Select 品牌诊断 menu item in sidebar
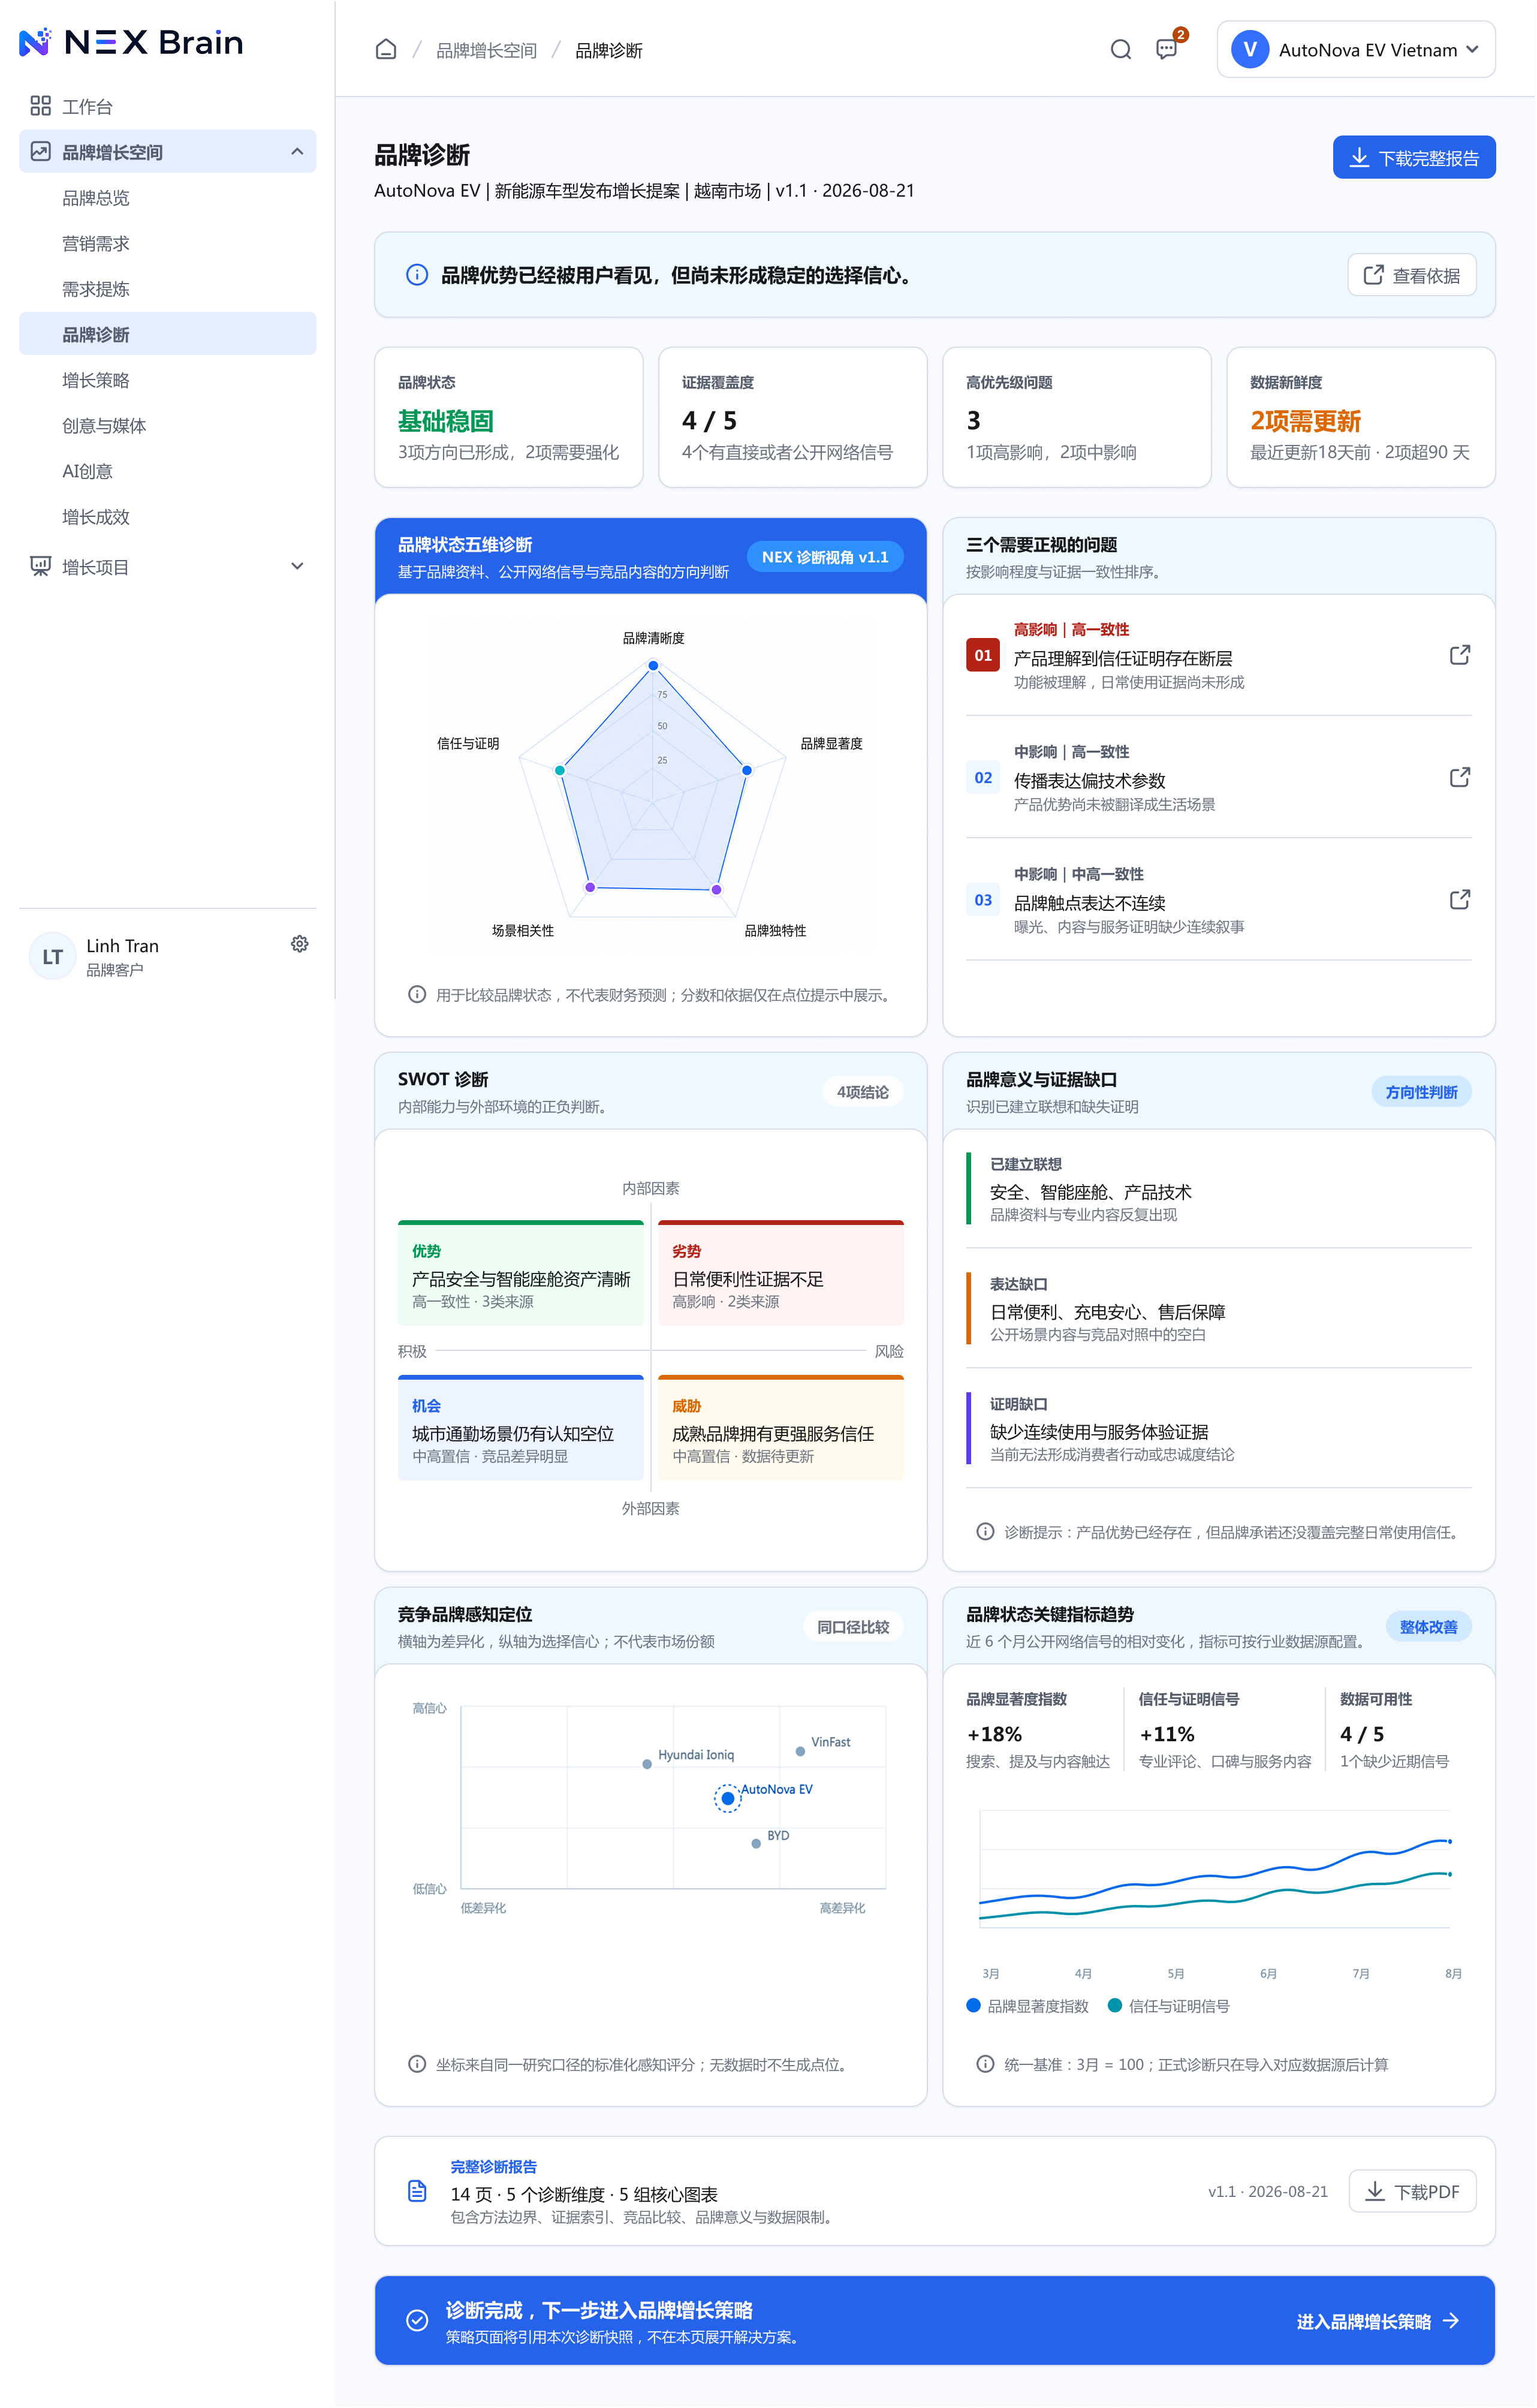Viewport: 1537px width, 2408px height. (168, 334)
